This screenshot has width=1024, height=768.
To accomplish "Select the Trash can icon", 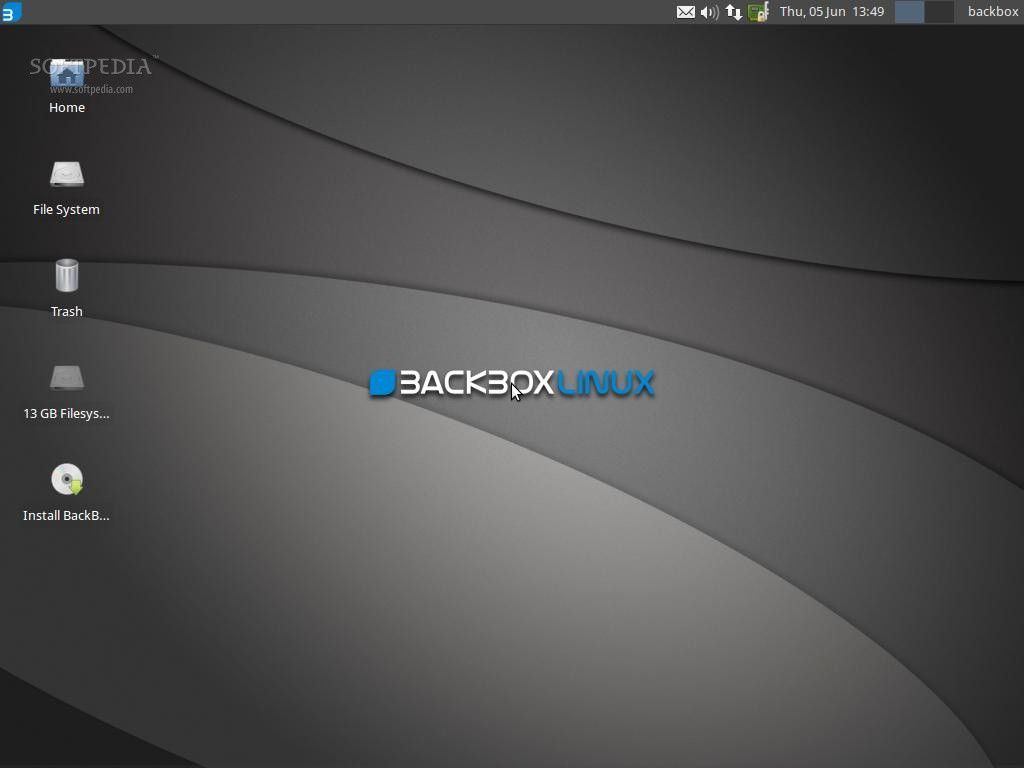I will click(x=67, y=276).
